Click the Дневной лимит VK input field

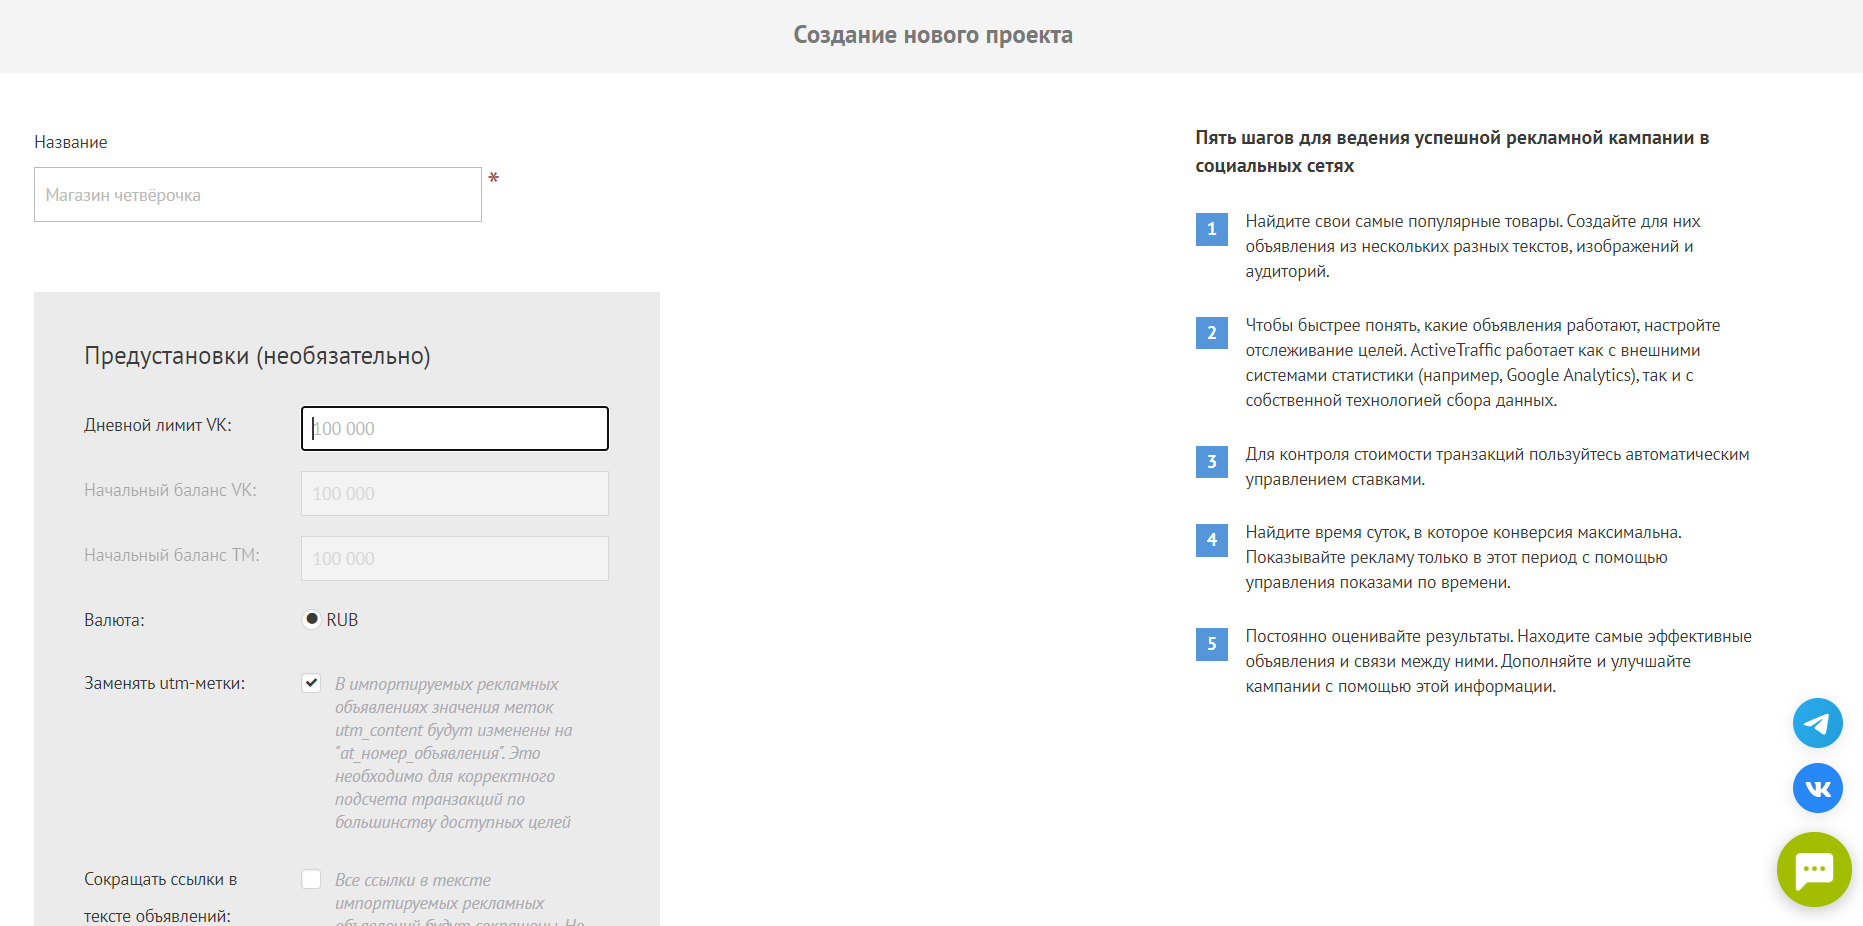click(x=455, y=429)
